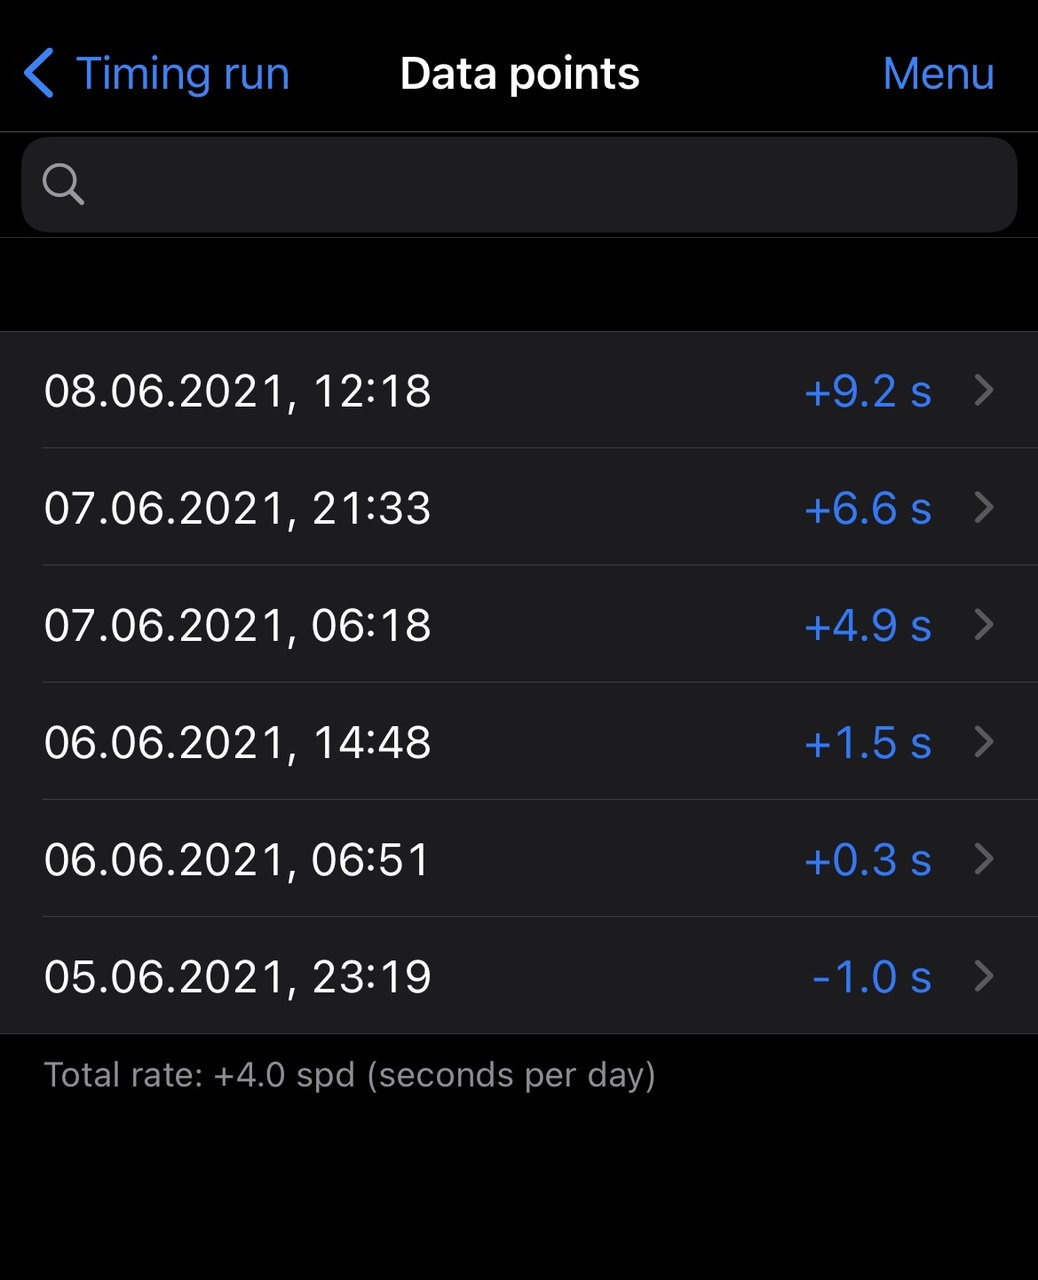The height and width of the screenshot is (1280, 1038).
Task: Open the 06.06.2021, 06:51 data point
Action: coord(238,859)
